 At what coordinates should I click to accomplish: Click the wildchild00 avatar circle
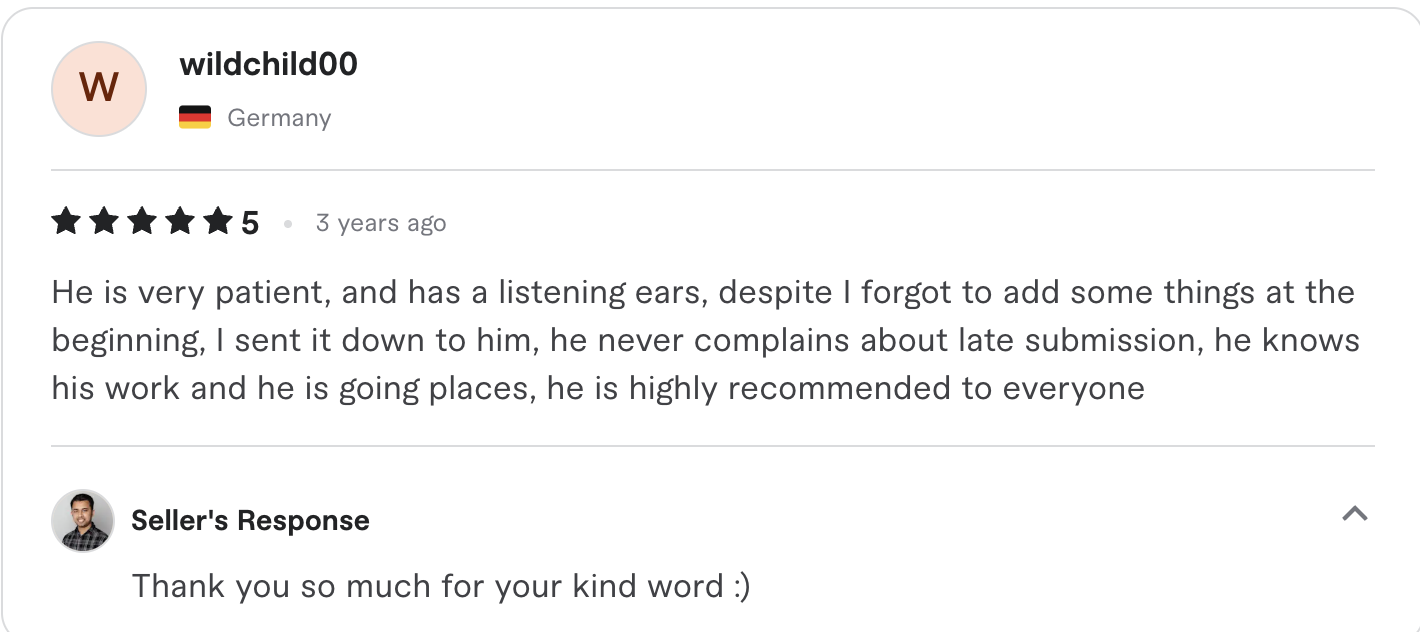pyautogui.click(x=98, y=88)
